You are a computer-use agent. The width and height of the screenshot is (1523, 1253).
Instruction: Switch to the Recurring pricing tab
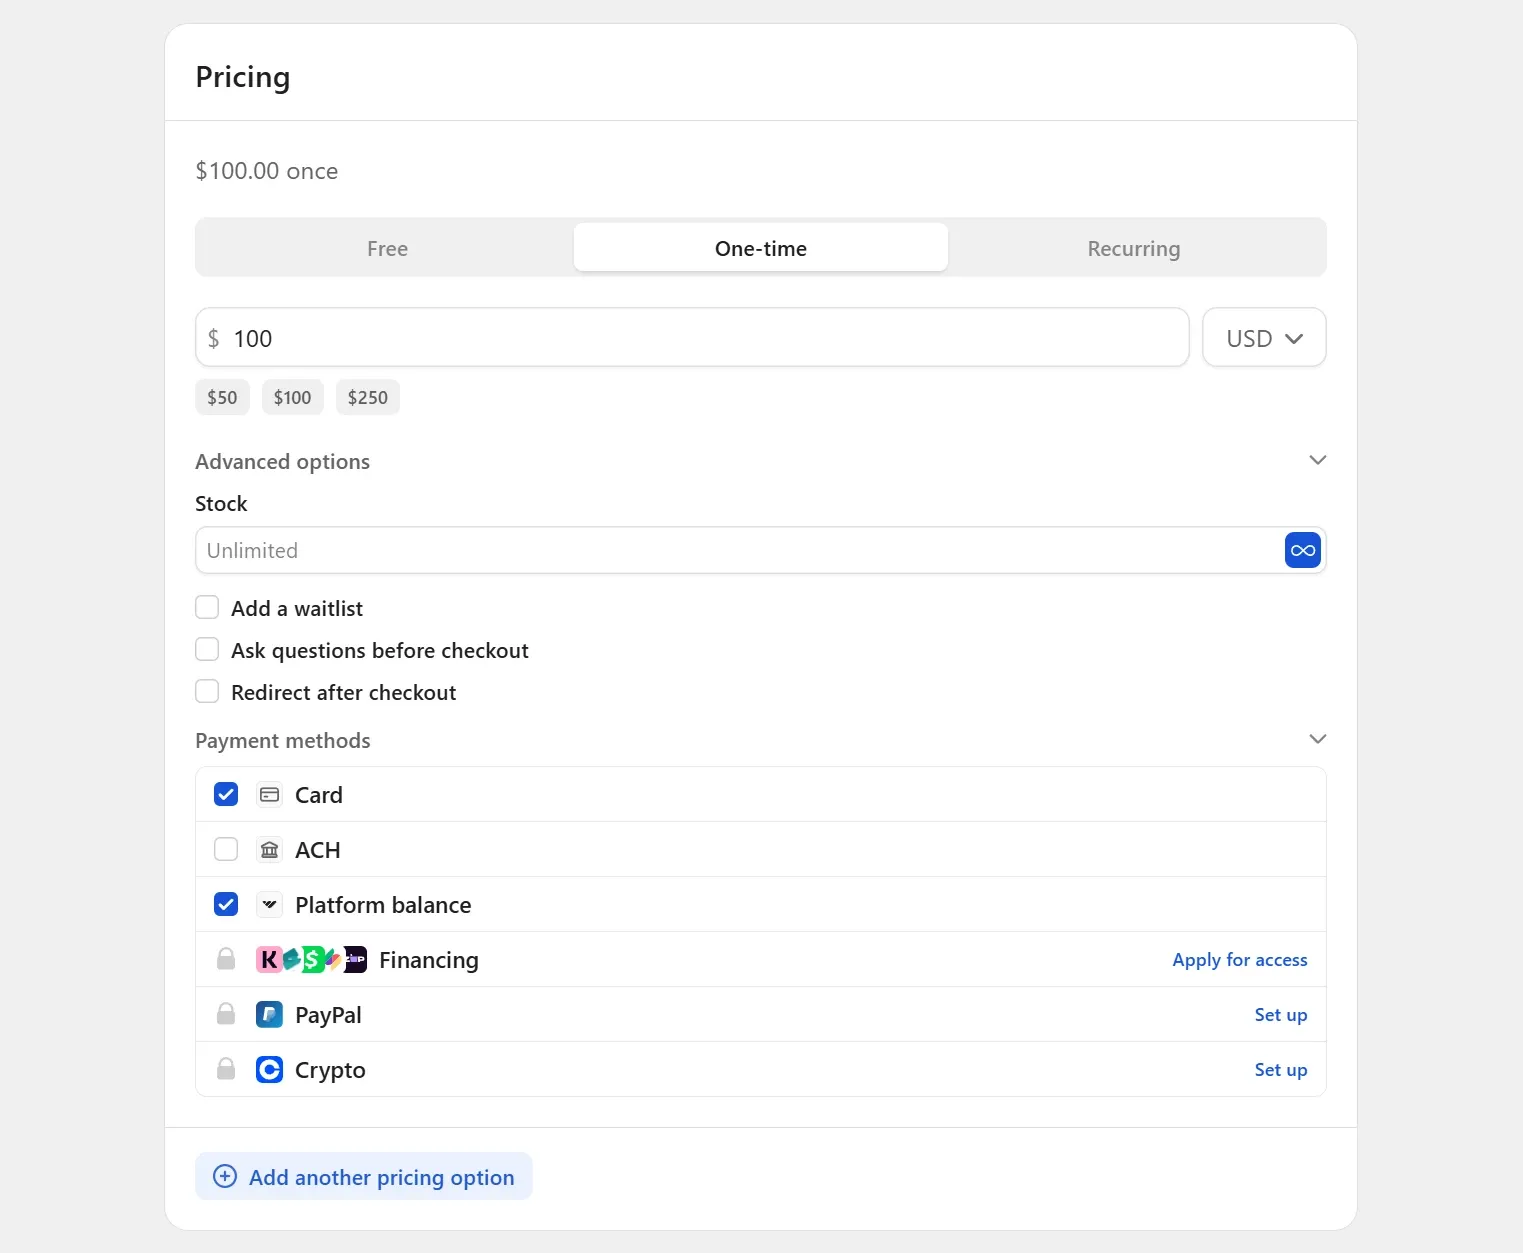pos(1133,248)
